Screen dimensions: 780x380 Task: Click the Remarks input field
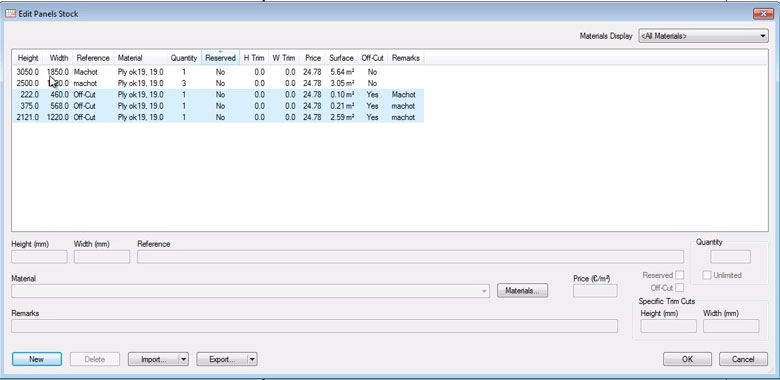tap(314, 326)
